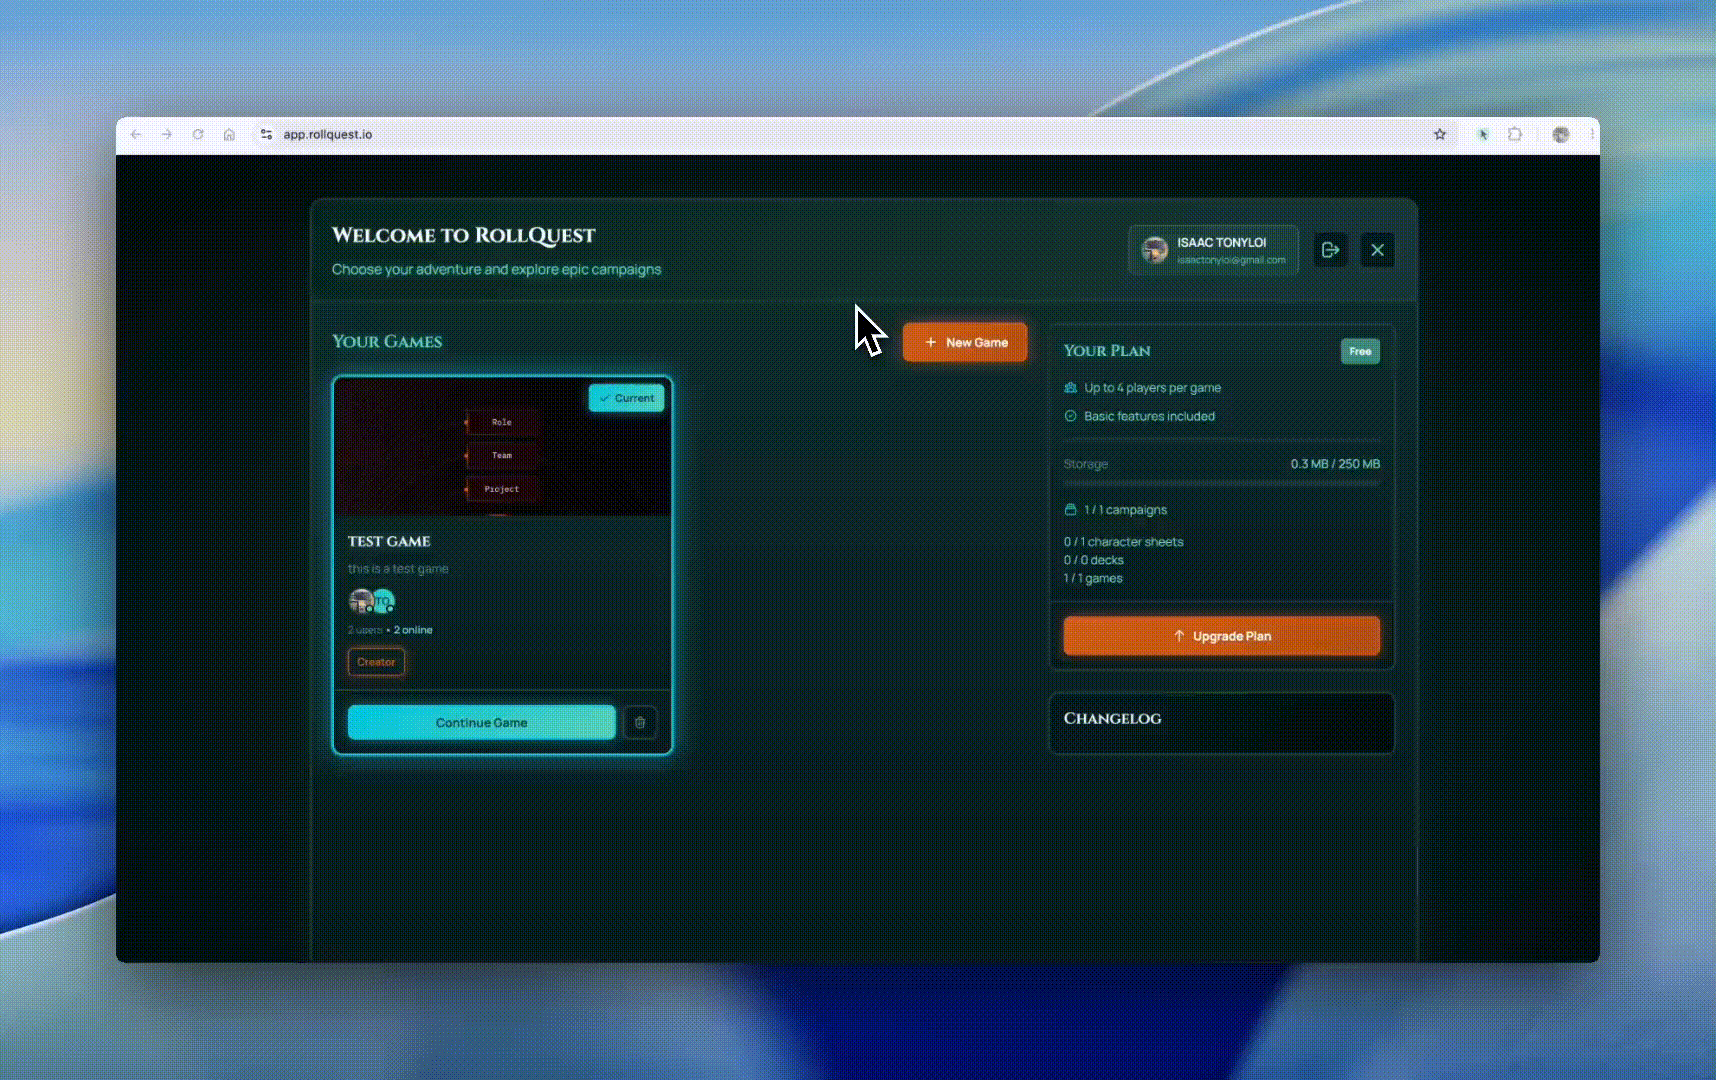Click the log out icon

(1330, 250)
